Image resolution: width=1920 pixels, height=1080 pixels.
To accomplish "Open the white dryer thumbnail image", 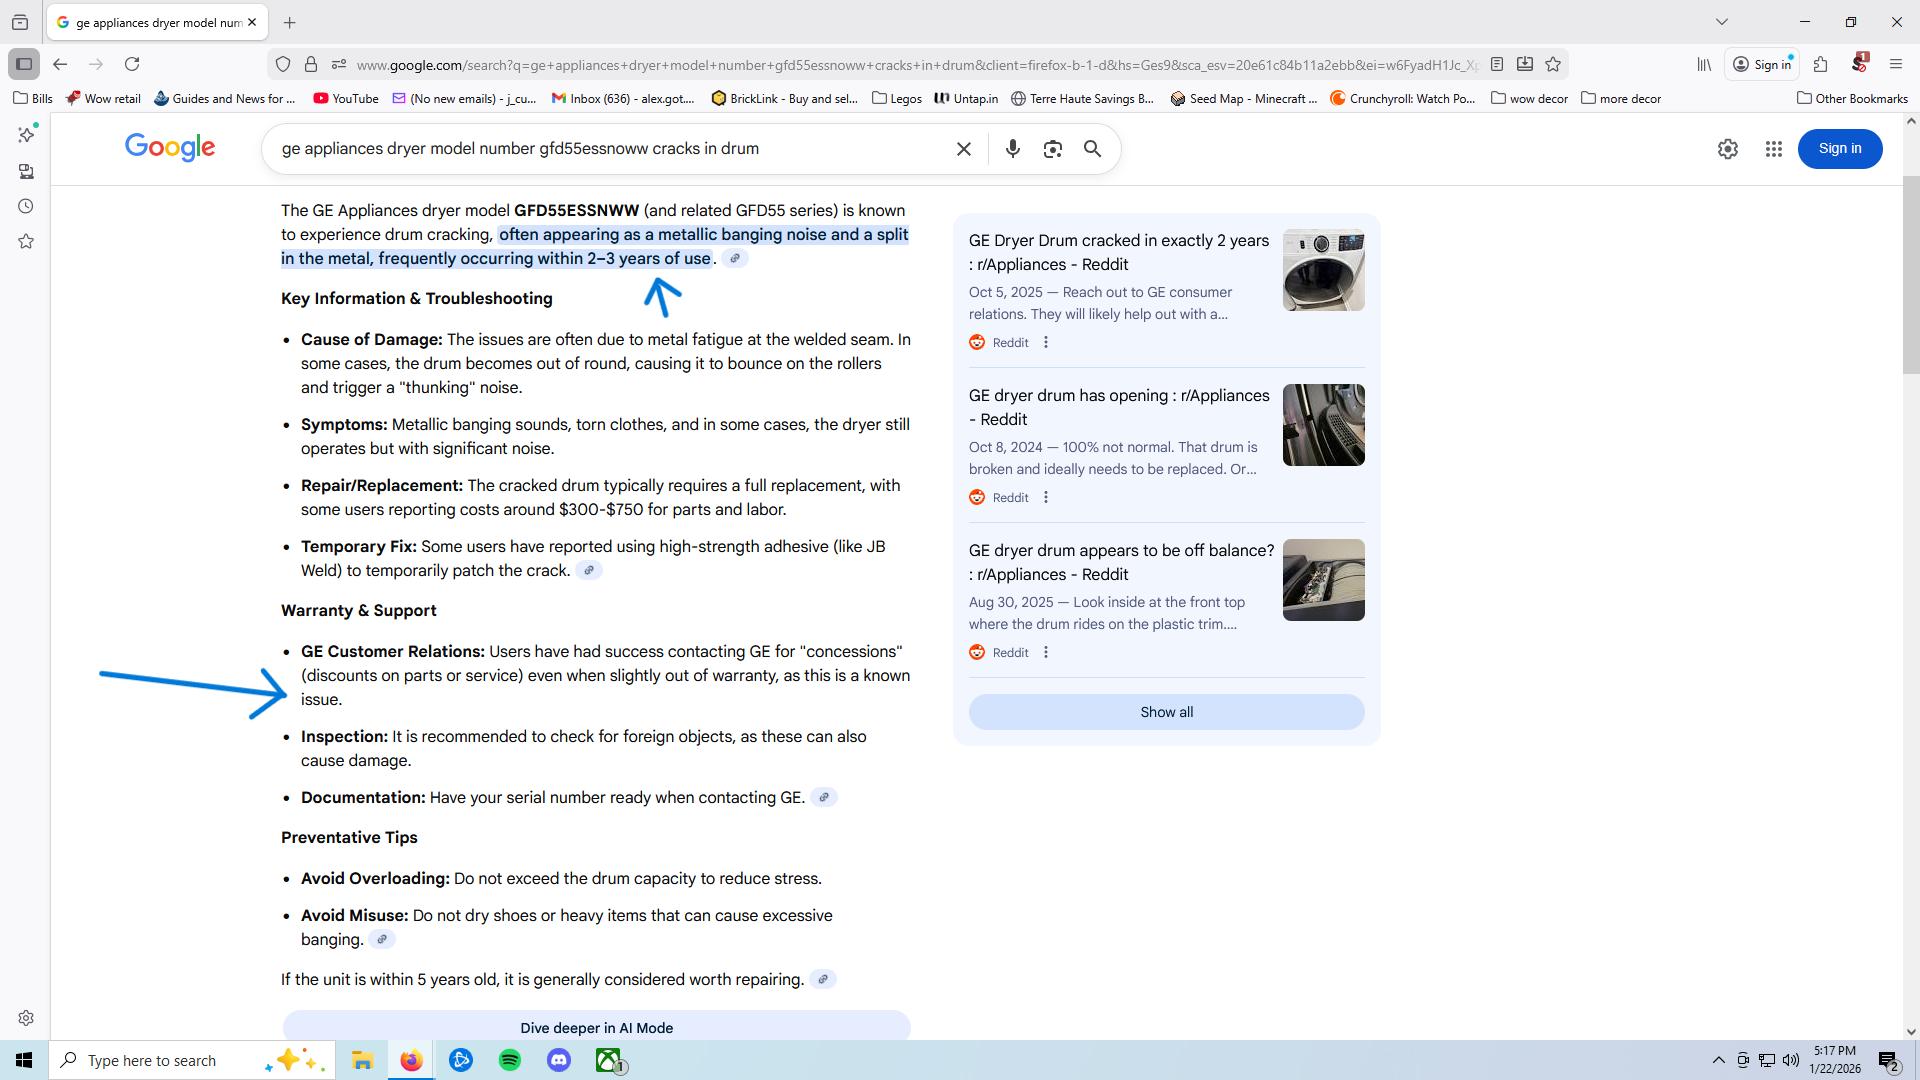I will coord(1323,270).
